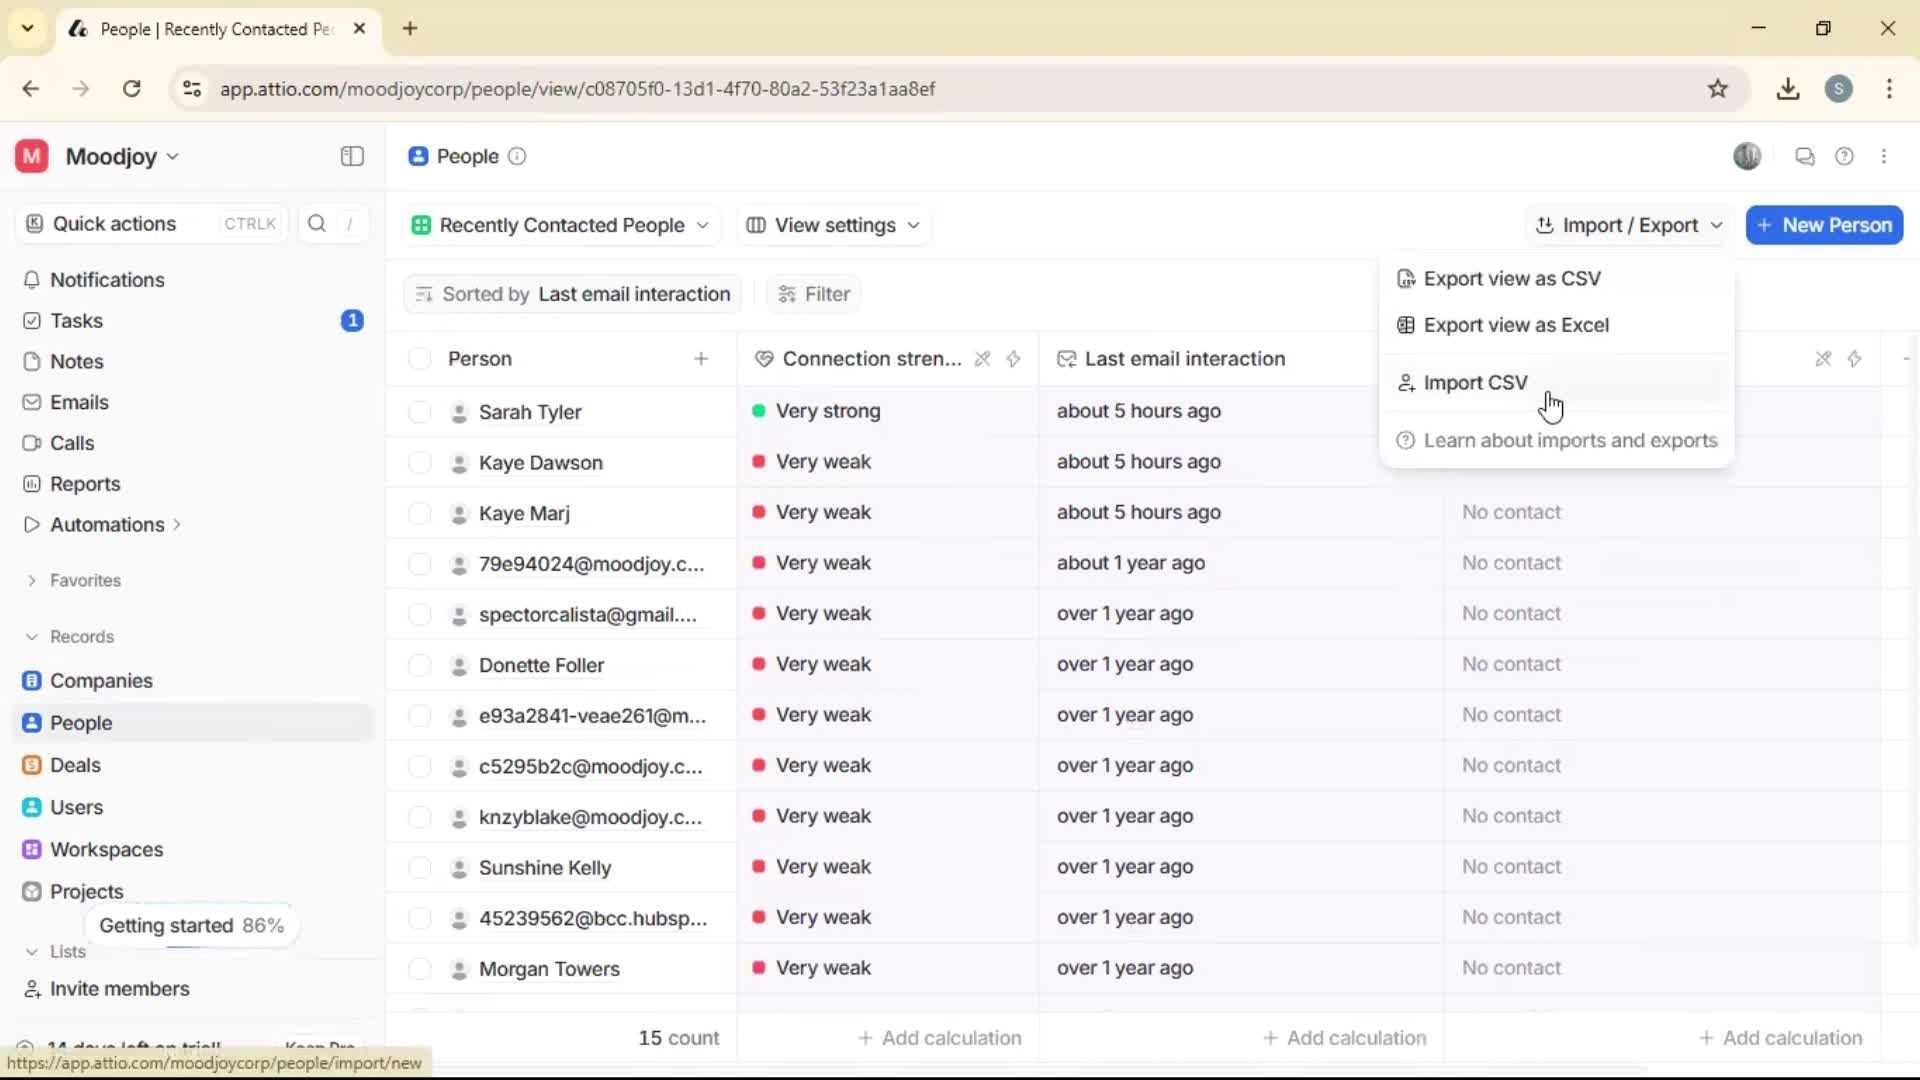Click Moodjoy workspace logo
Viewport: 1920px width, 1080px height.
(32, 157)
